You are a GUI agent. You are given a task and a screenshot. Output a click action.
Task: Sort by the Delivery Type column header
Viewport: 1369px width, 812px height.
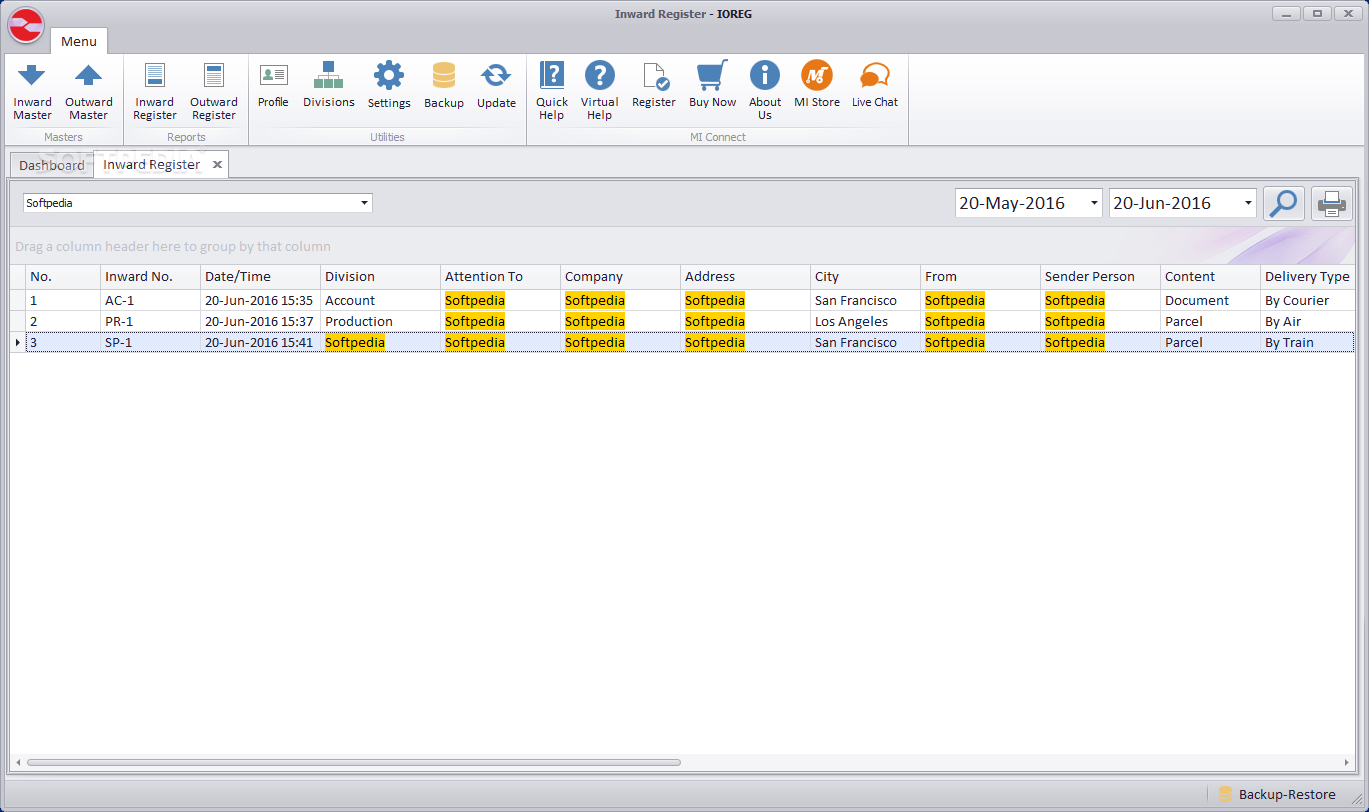(x=1307, y=277)
